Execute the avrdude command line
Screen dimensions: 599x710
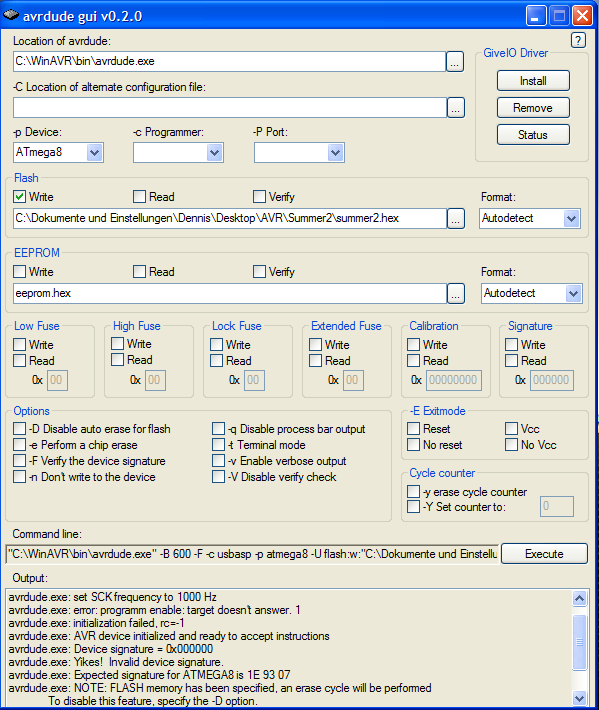tap(544, 554)
